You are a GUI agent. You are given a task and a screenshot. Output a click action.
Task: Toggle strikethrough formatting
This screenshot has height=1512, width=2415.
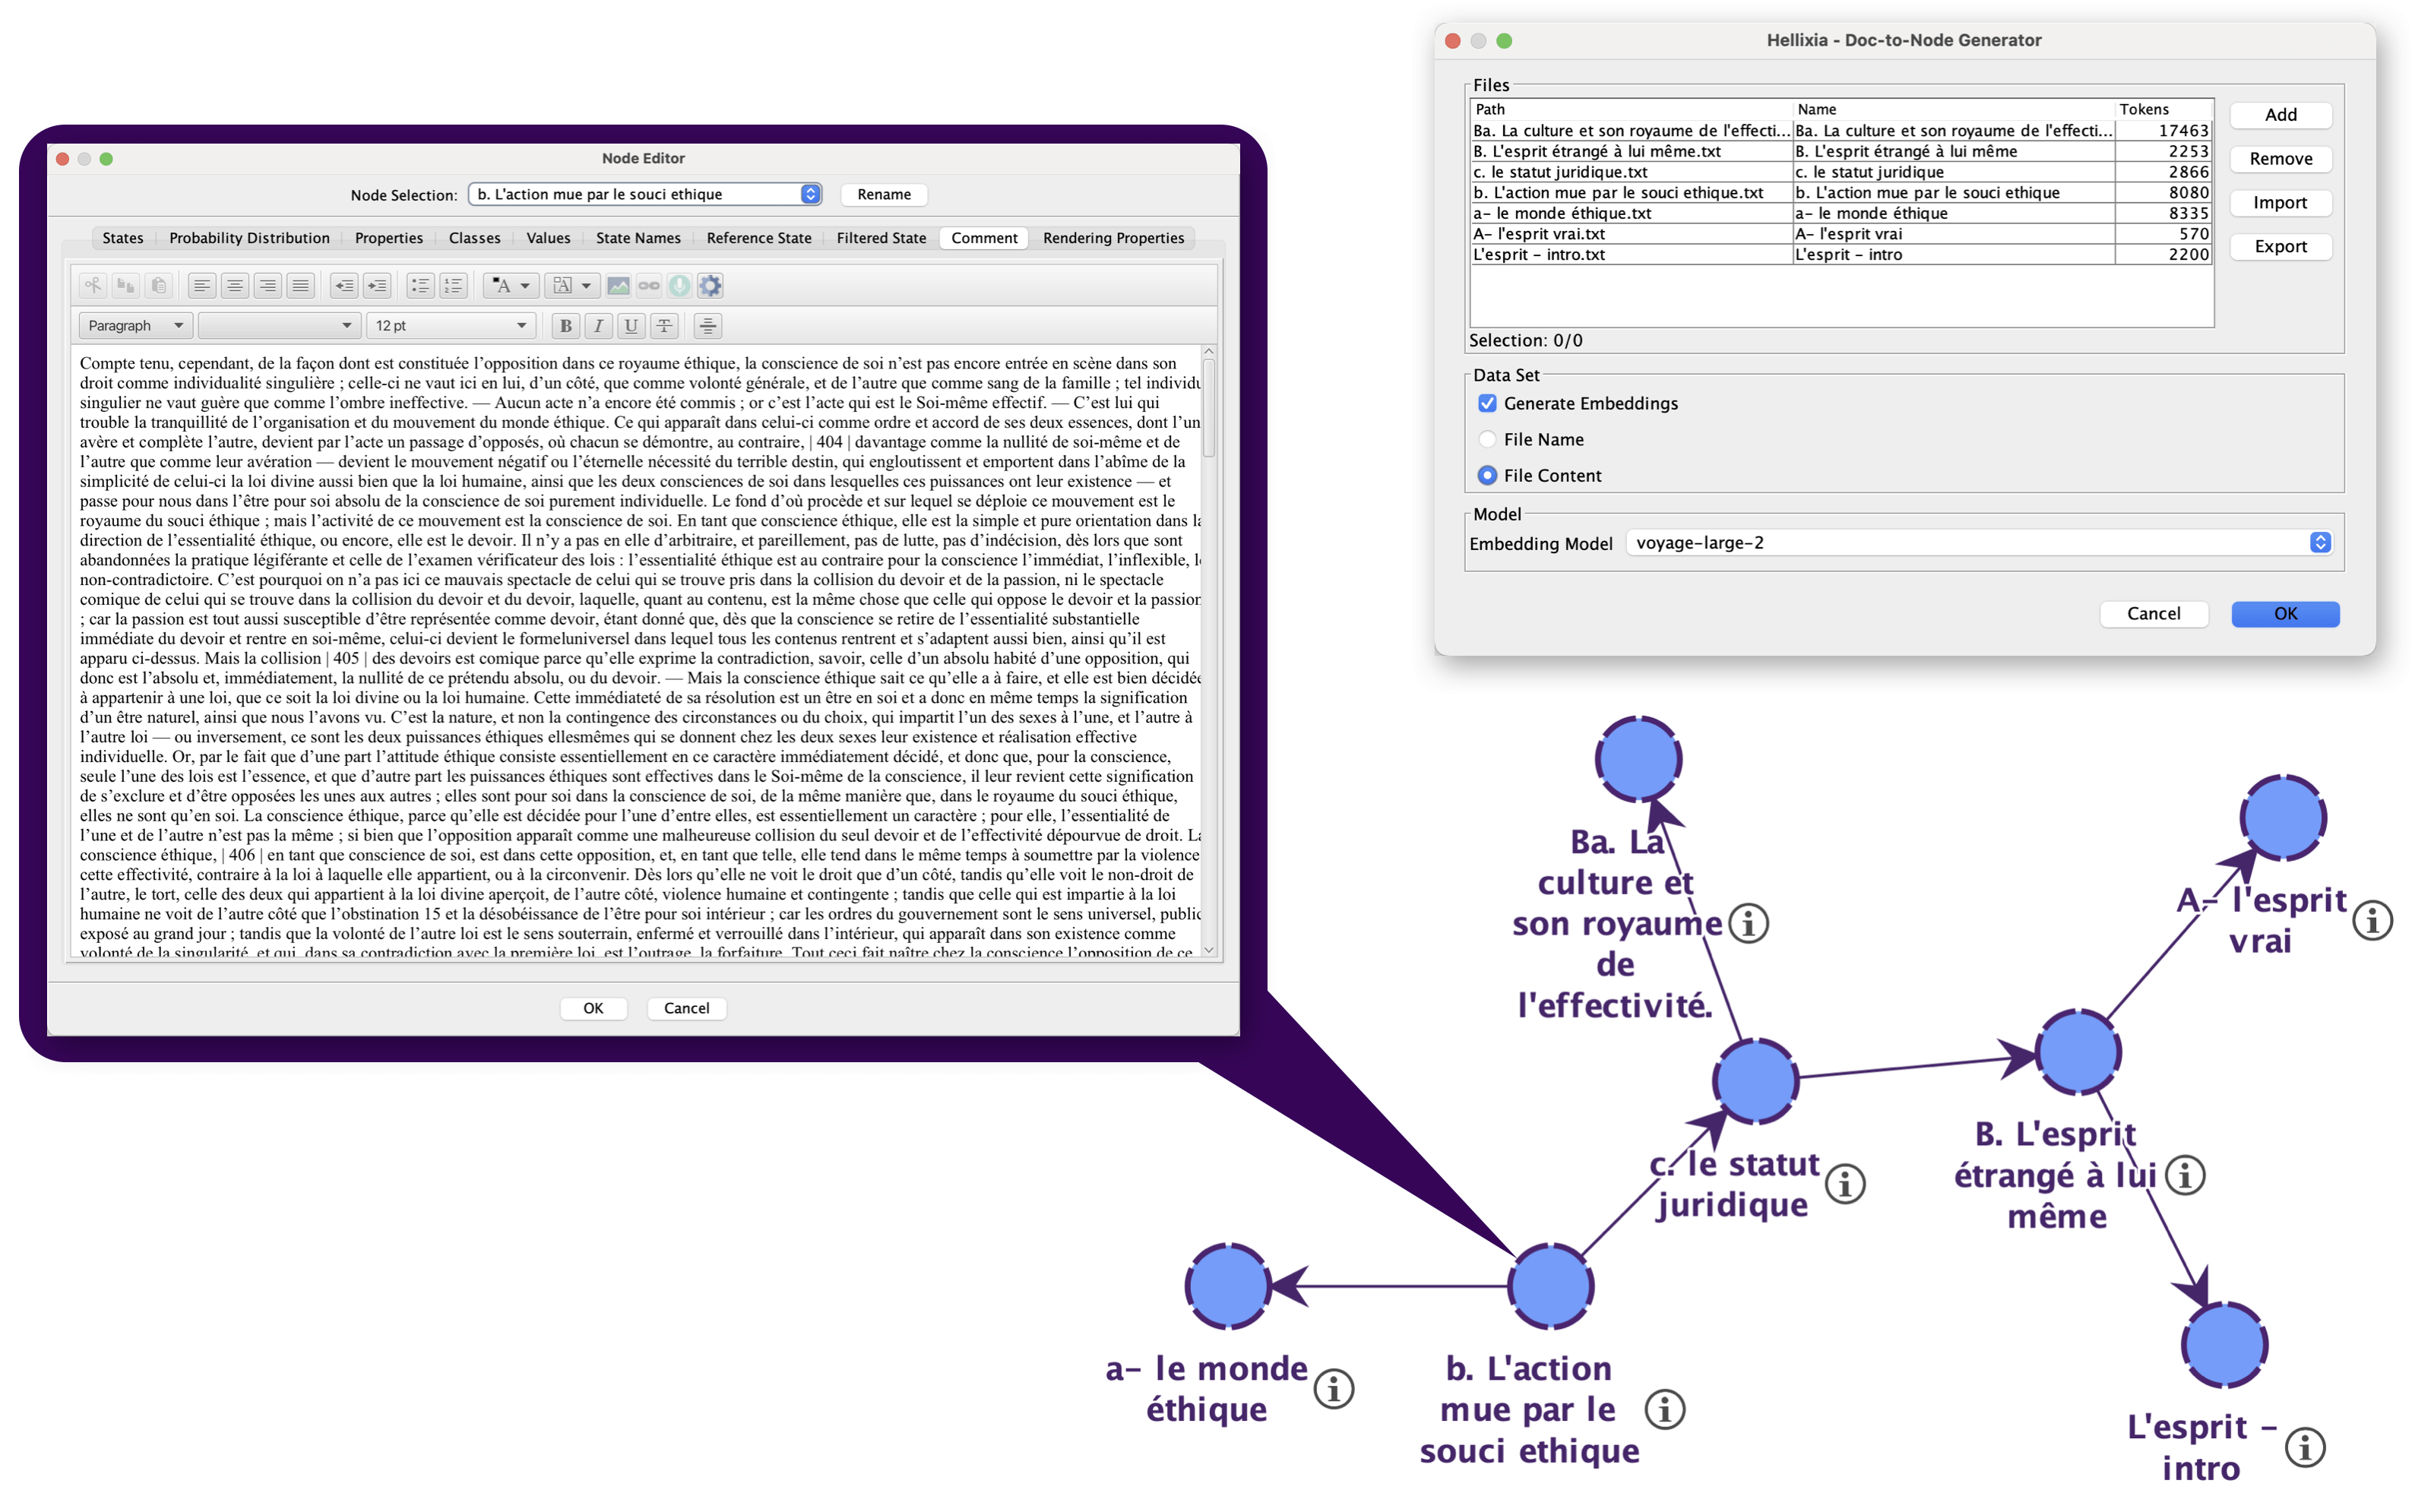pos(664,326)
